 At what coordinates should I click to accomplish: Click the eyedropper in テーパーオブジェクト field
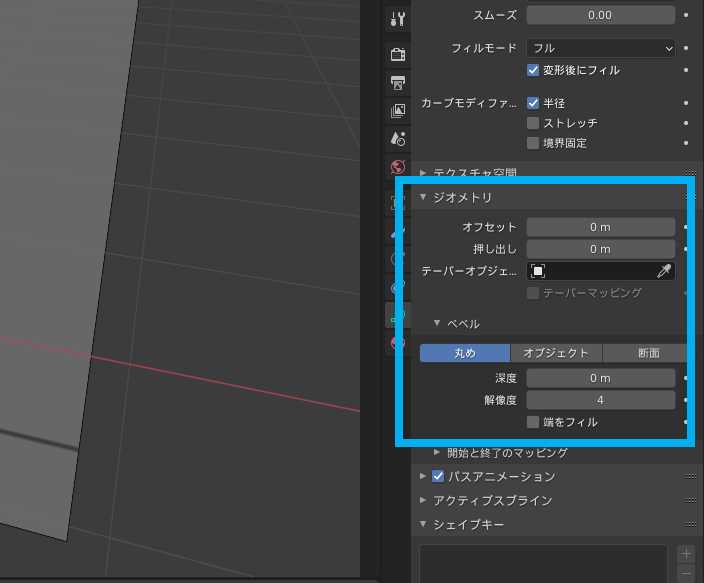coord(664,271)
